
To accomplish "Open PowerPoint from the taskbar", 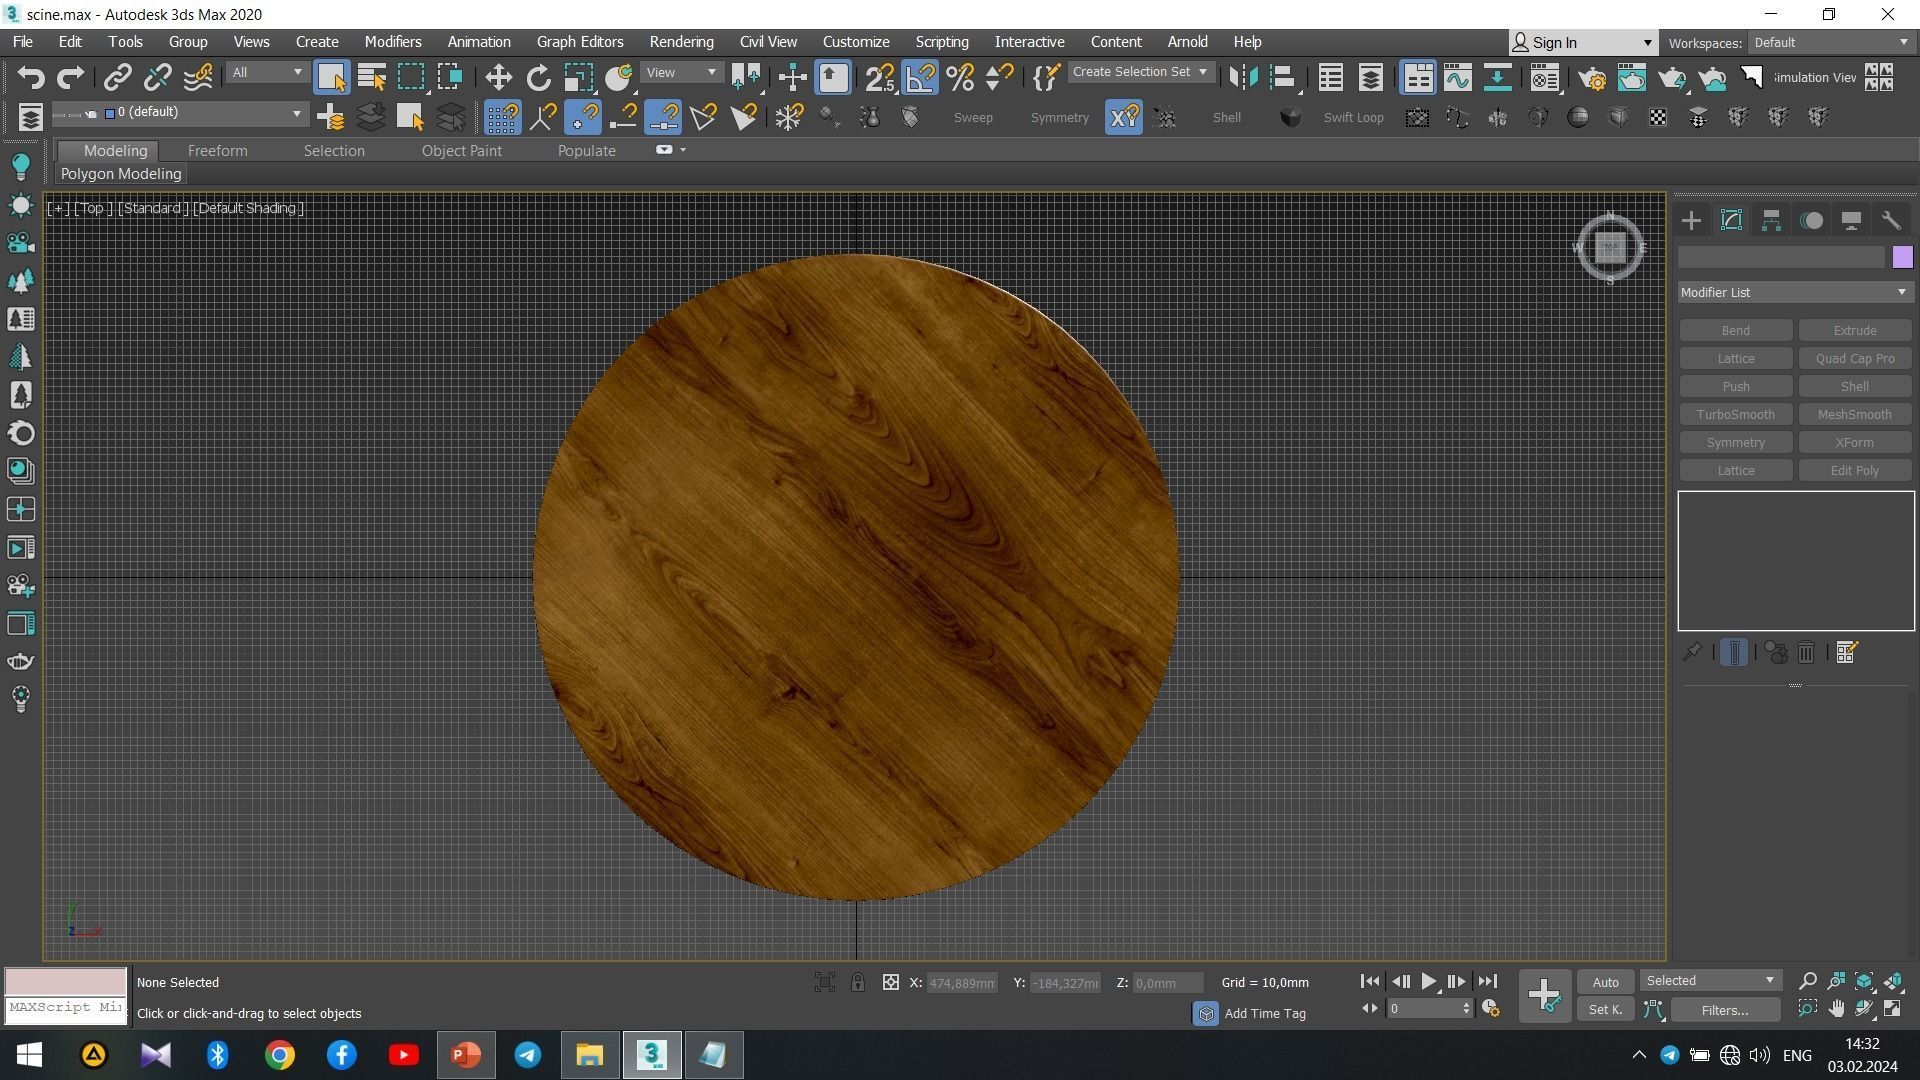I will coord(465,1055).
